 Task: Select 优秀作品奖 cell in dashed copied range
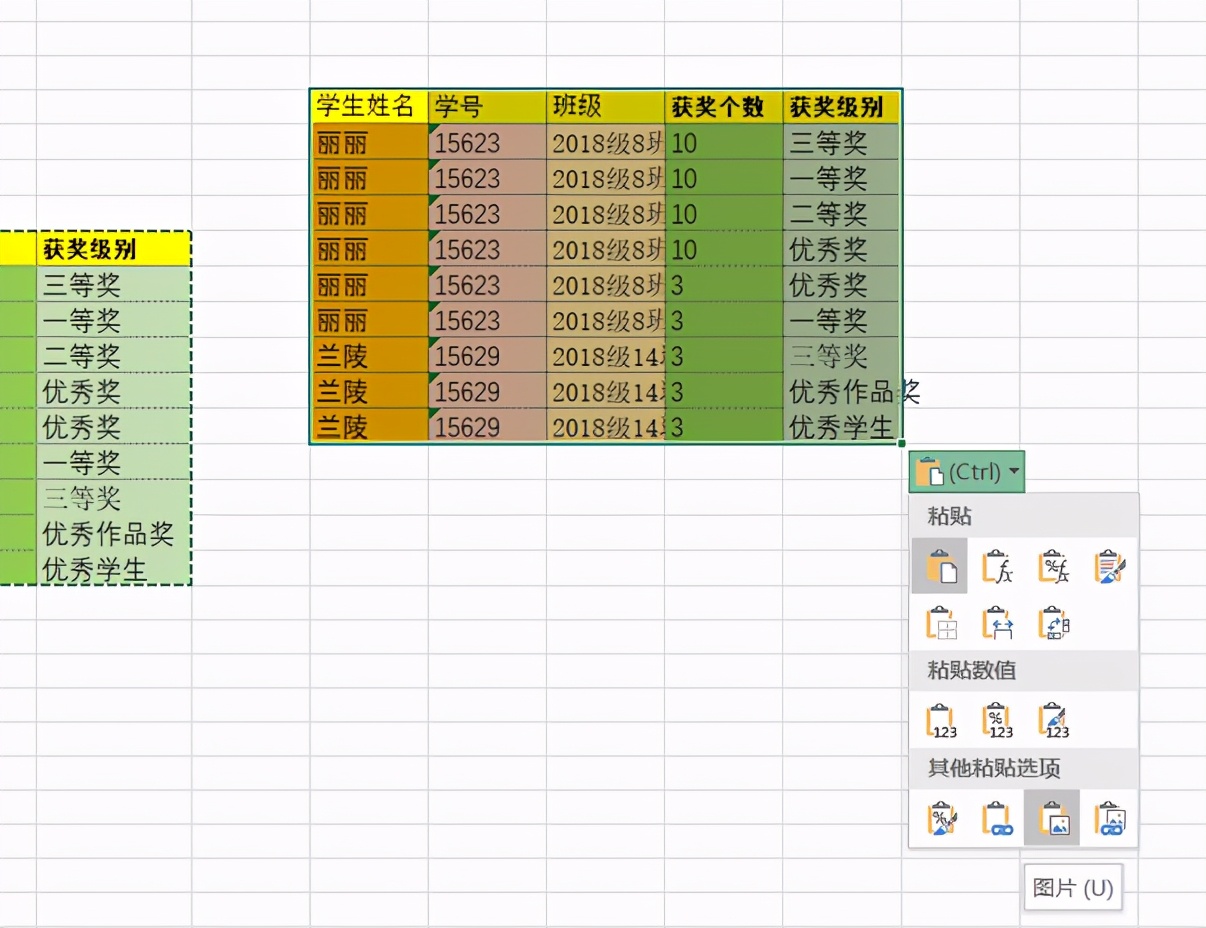point(113,533)
